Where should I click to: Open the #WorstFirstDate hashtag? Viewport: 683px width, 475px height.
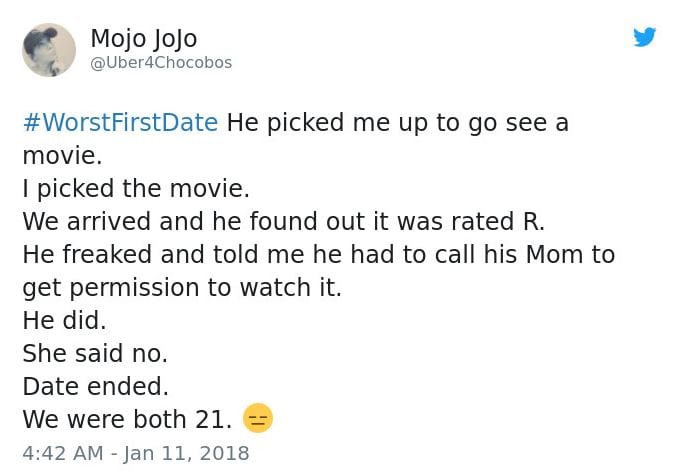(x=120, y=122)
